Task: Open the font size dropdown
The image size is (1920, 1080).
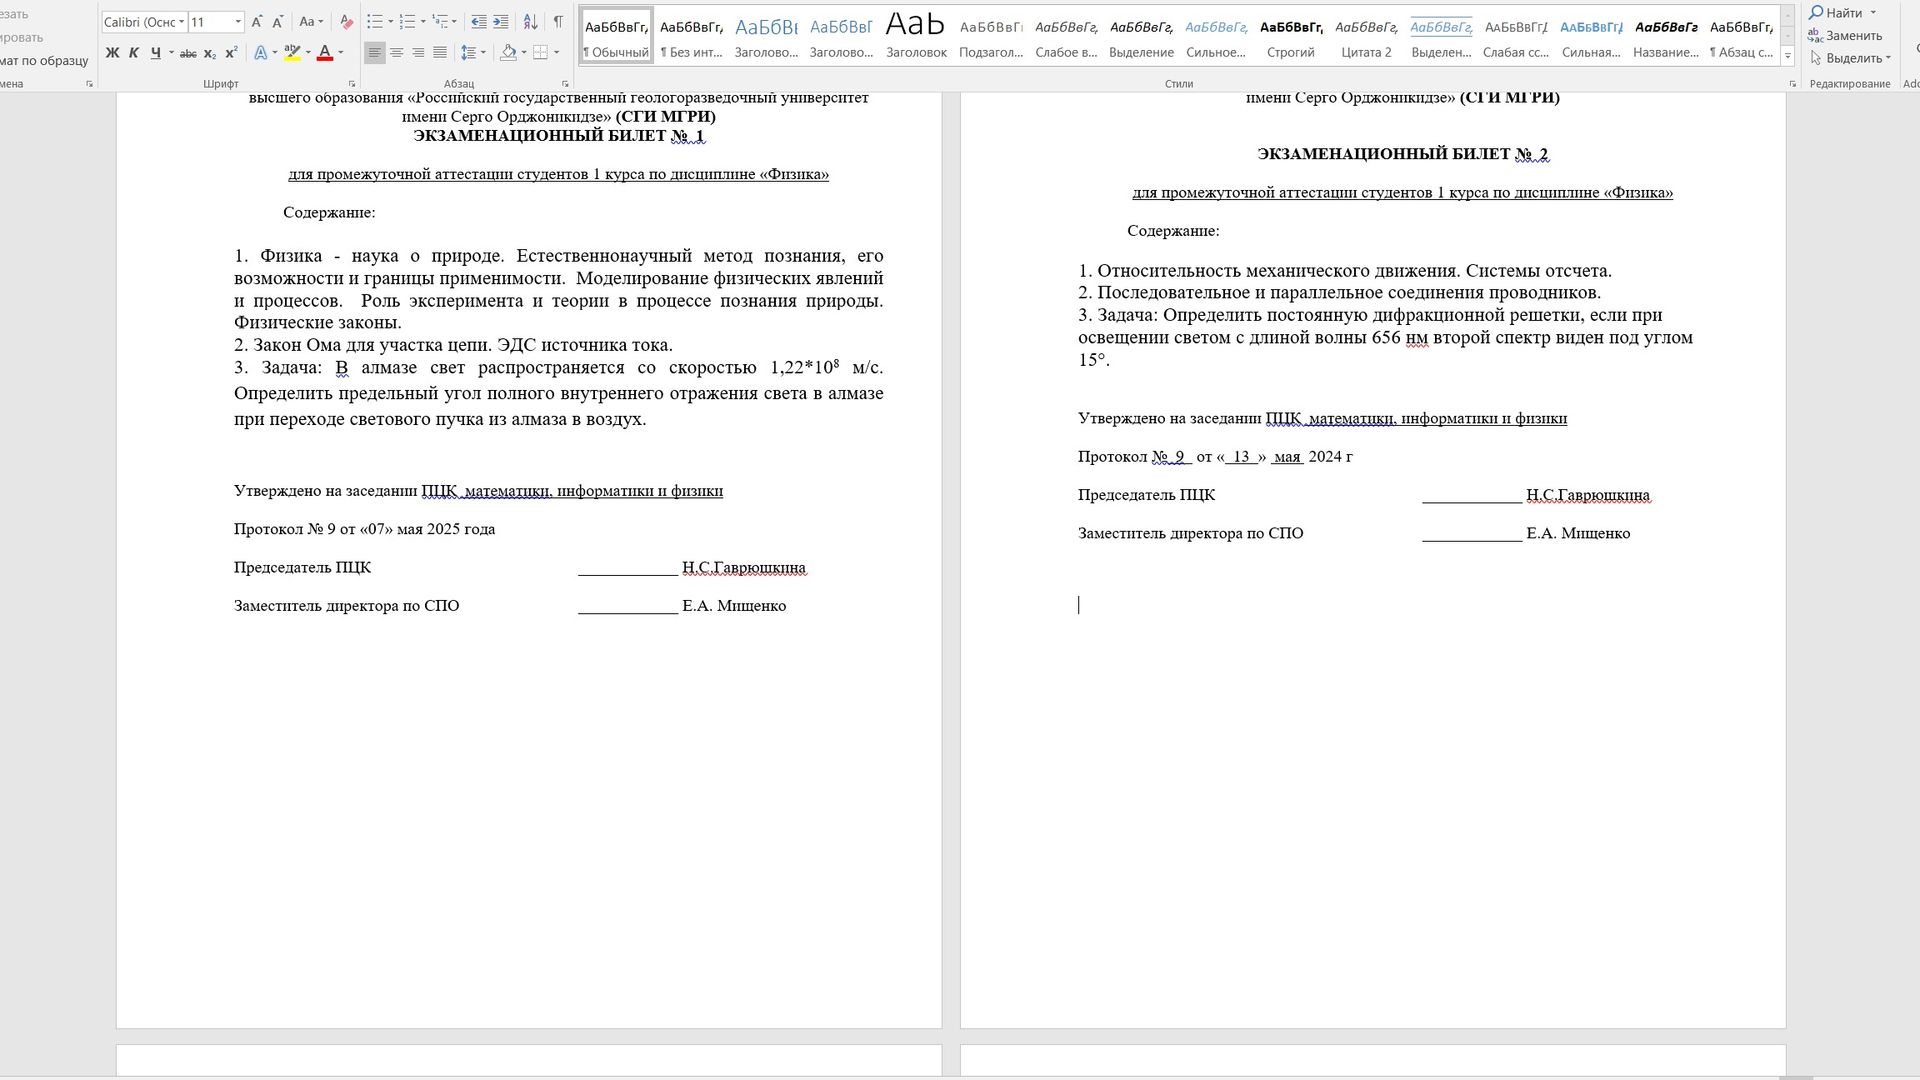Action: coord(238,22)
